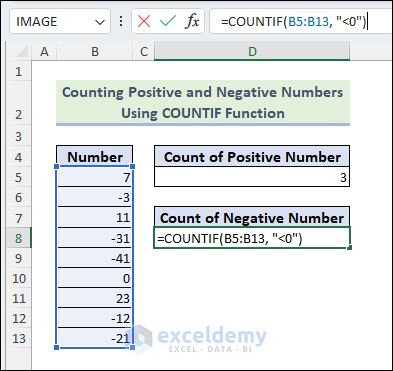Click 'Count of Negative Number' header cell
Viewport: 393px width, 371px height.
(252, 218)
